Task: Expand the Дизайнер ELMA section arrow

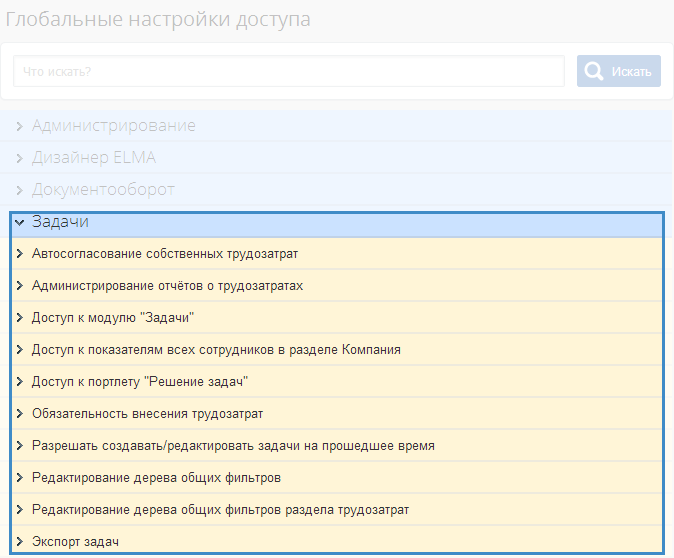Action: pos(19,158)
